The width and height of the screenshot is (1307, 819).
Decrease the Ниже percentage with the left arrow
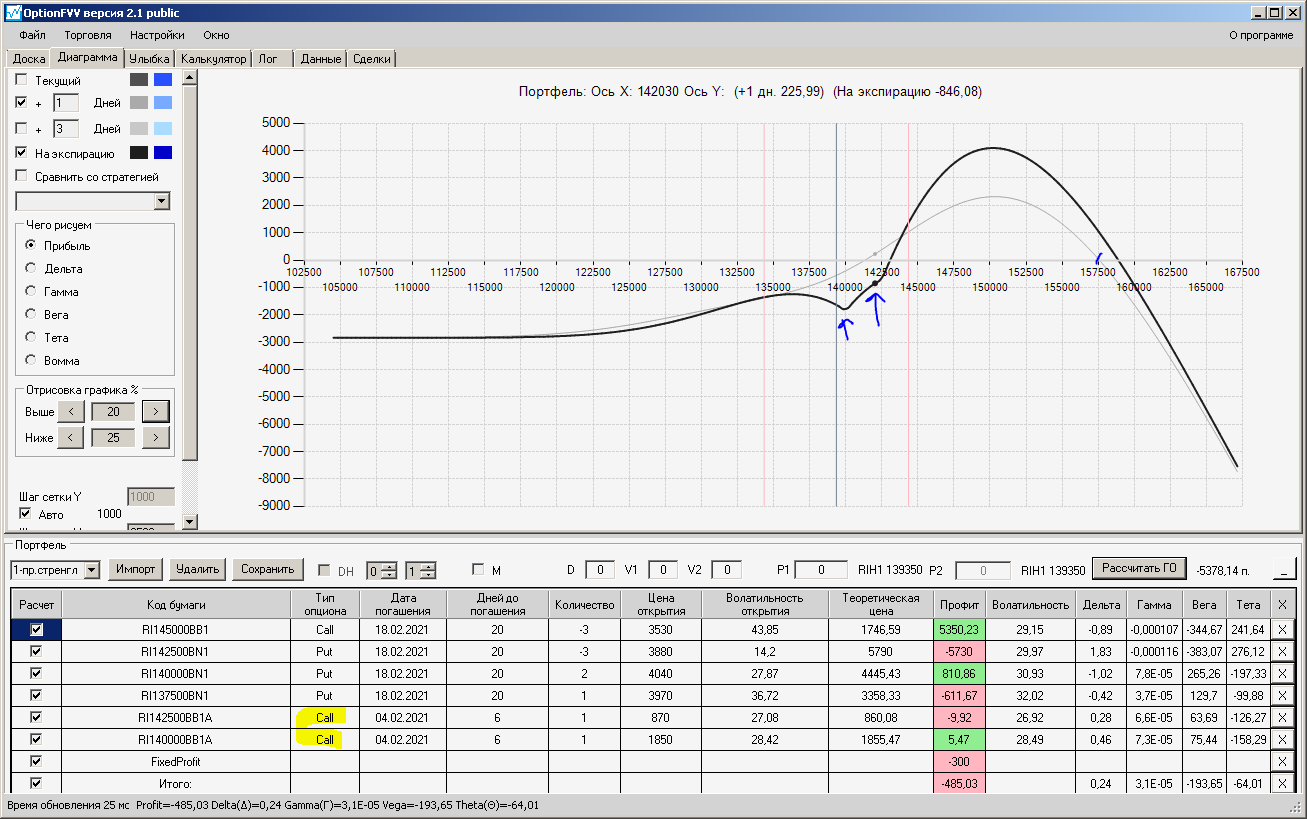click(x=71, y=437)
